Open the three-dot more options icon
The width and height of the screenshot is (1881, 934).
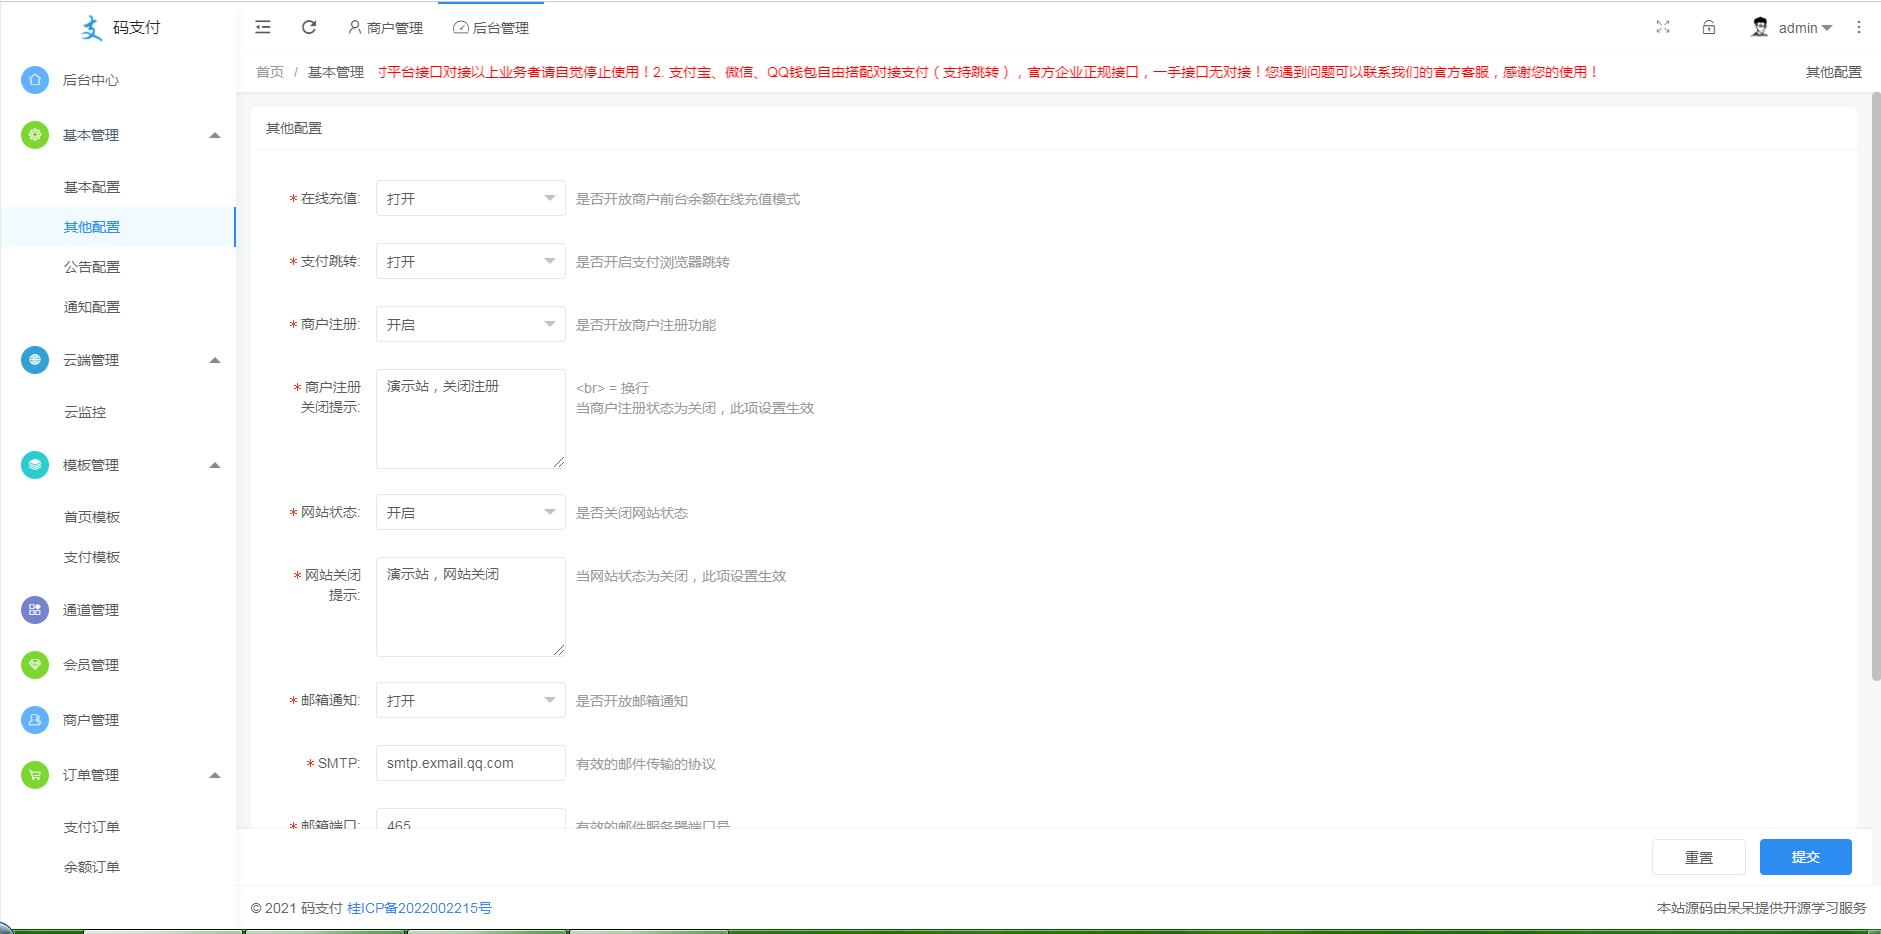click(x=1859, y=28)
